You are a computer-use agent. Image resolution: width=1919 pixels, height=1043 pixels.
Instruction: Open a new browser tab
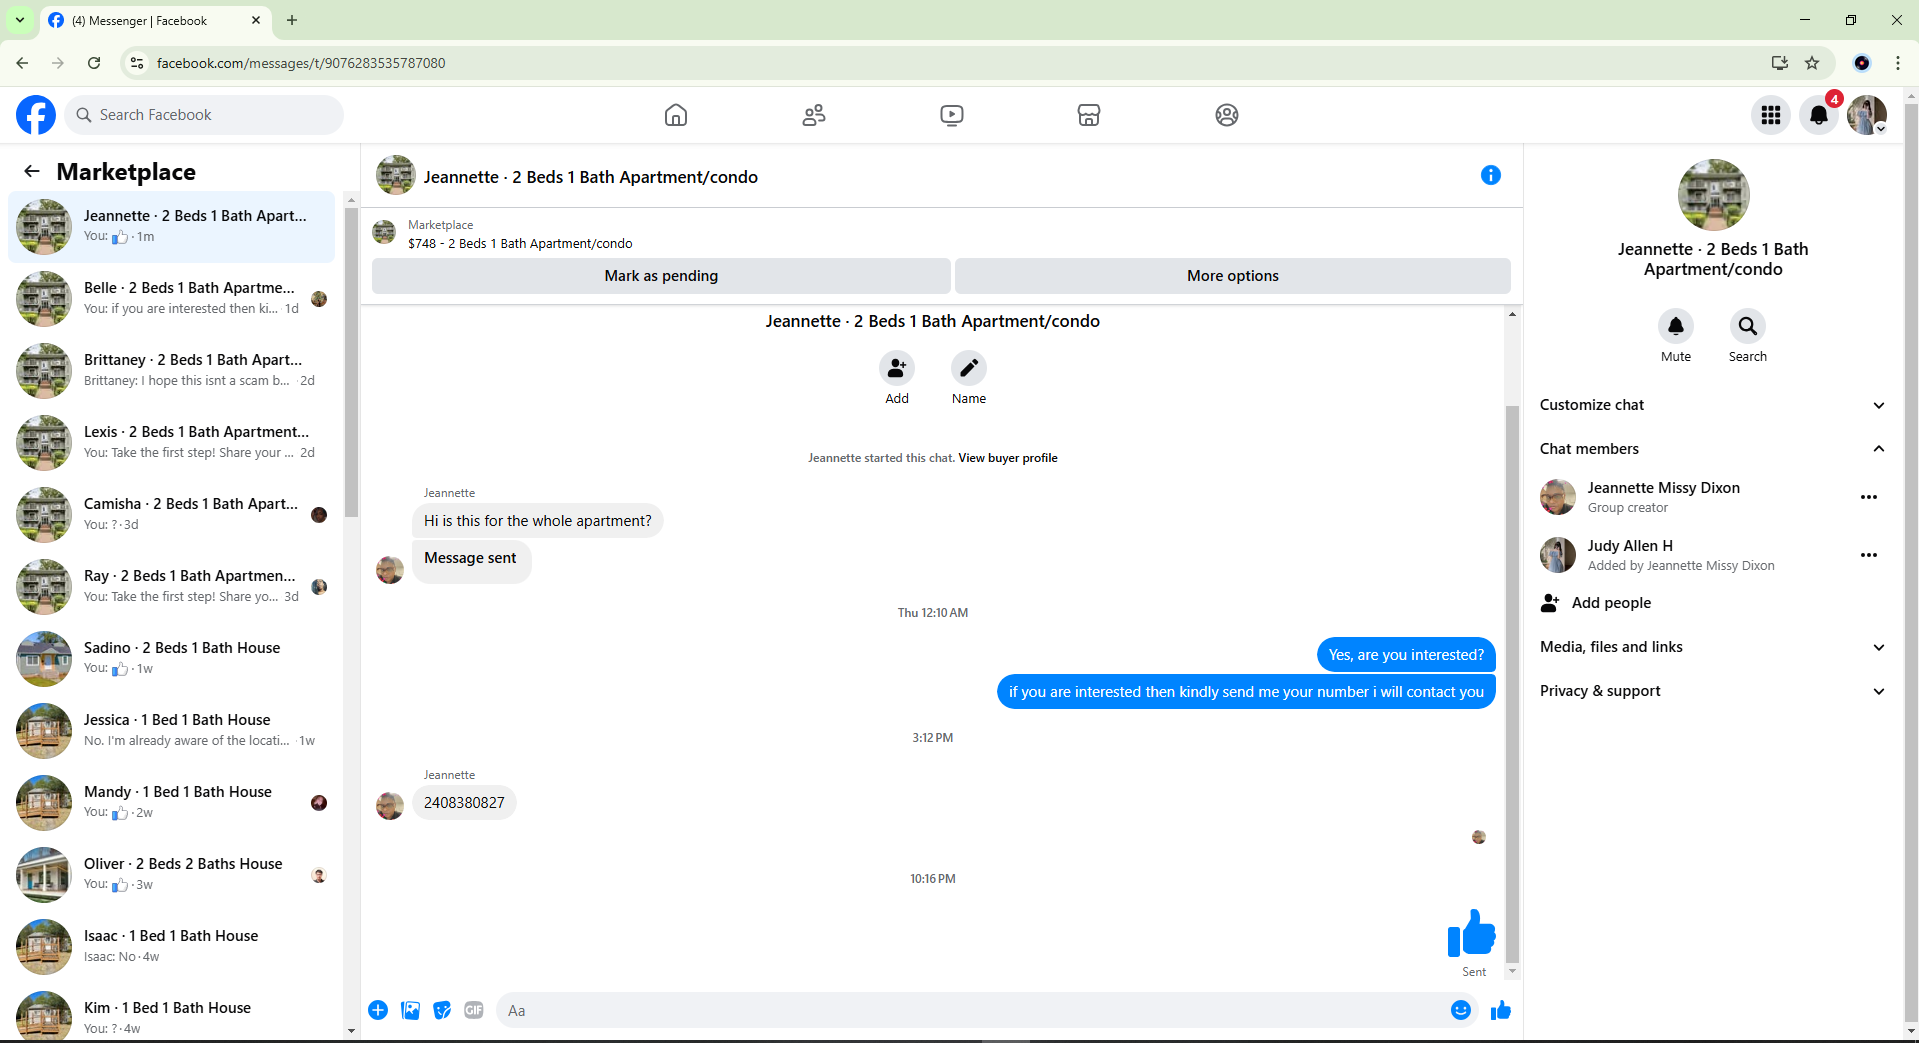click(292, 20)
